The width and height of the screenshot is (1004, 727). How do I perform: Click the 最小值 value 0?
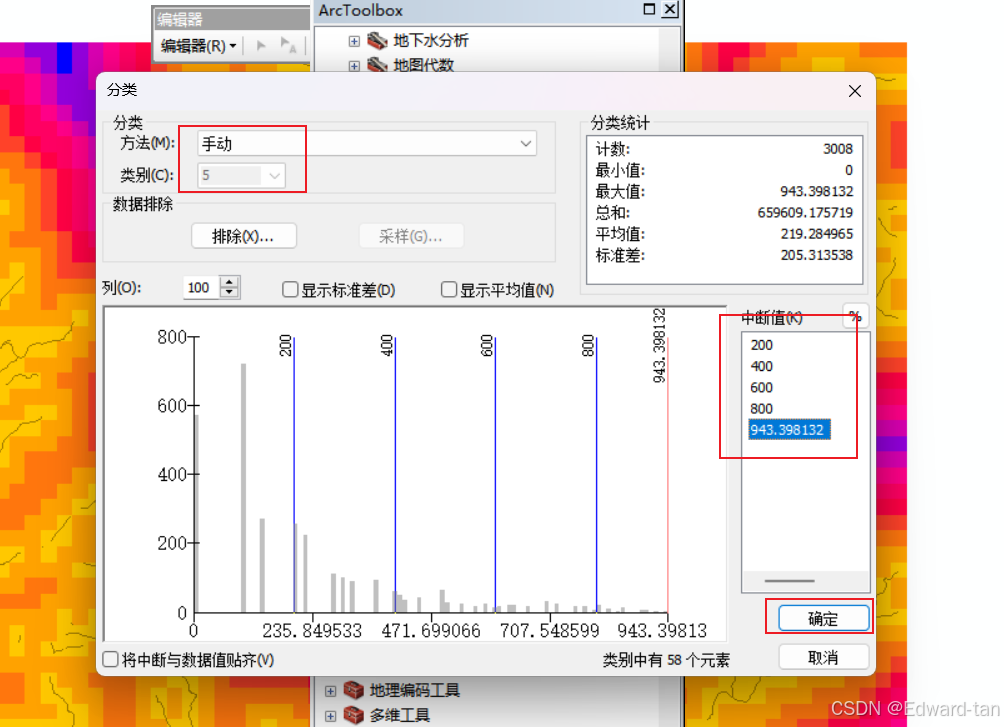coord(848,170)
